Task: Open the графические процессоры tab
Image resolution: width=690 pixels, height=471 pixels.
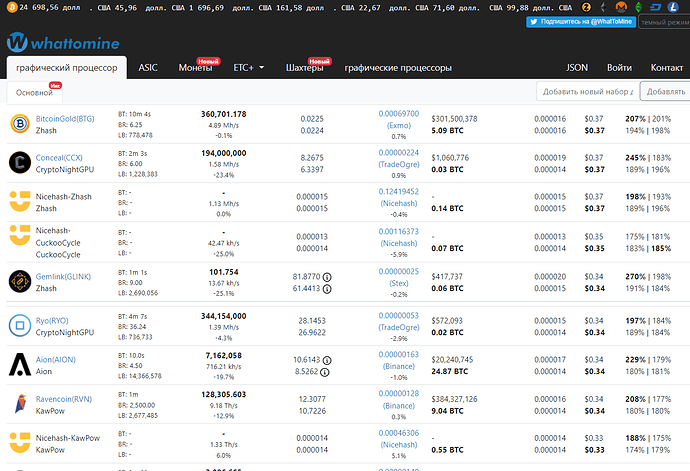Action: (398, 67)
